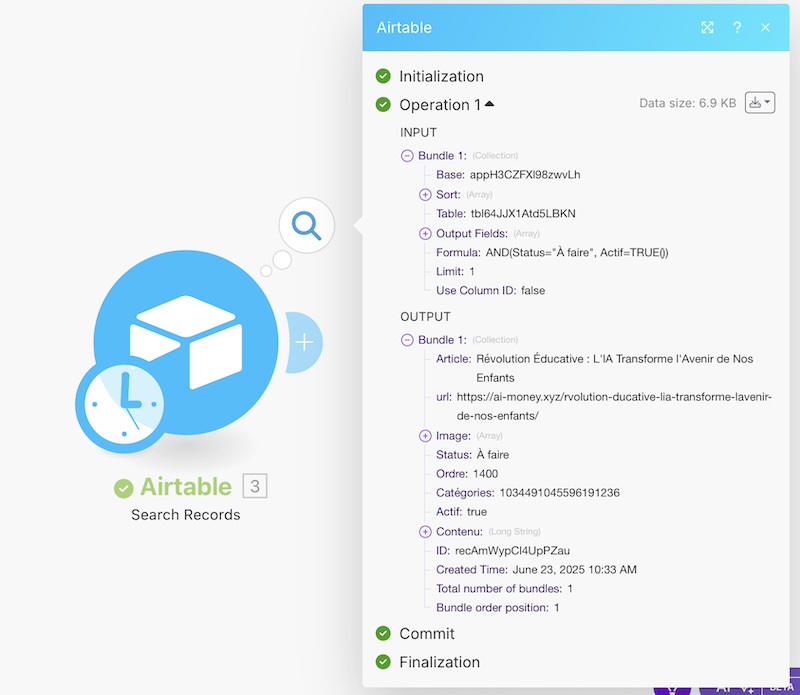Open help with the question mark icon

coord(737,28)
